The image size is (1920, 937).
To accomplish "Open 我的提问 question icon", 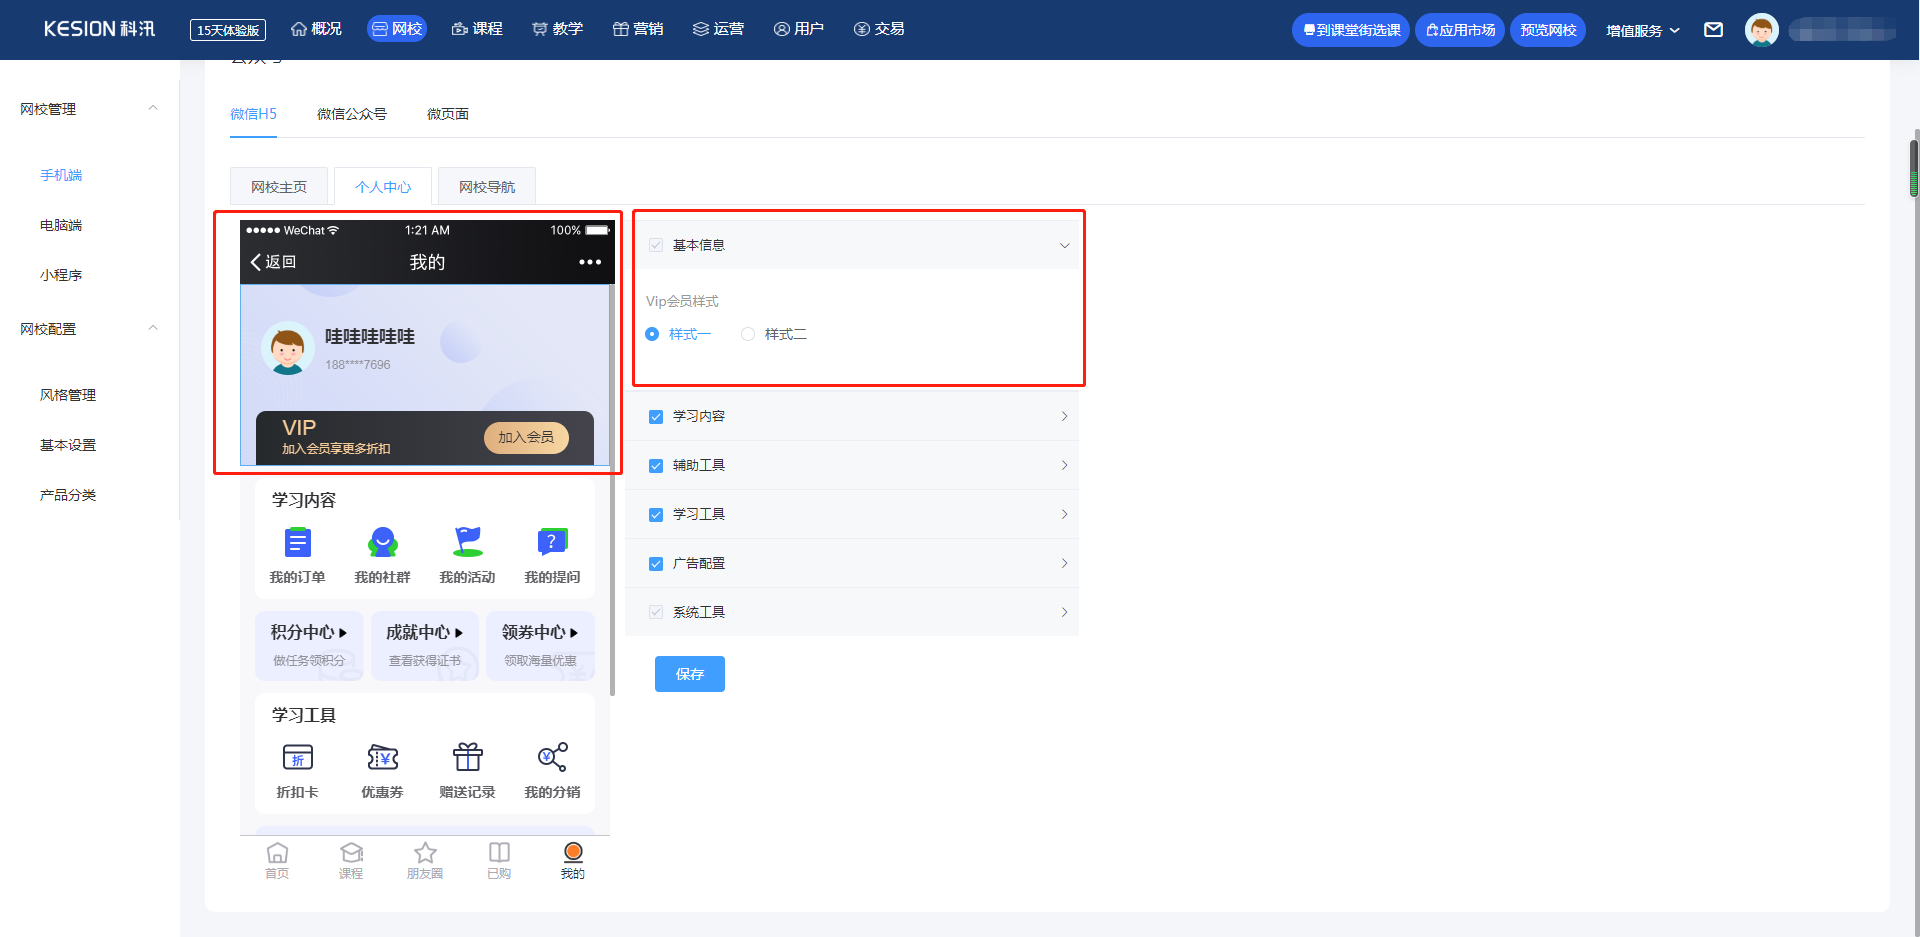I will 552,543.
